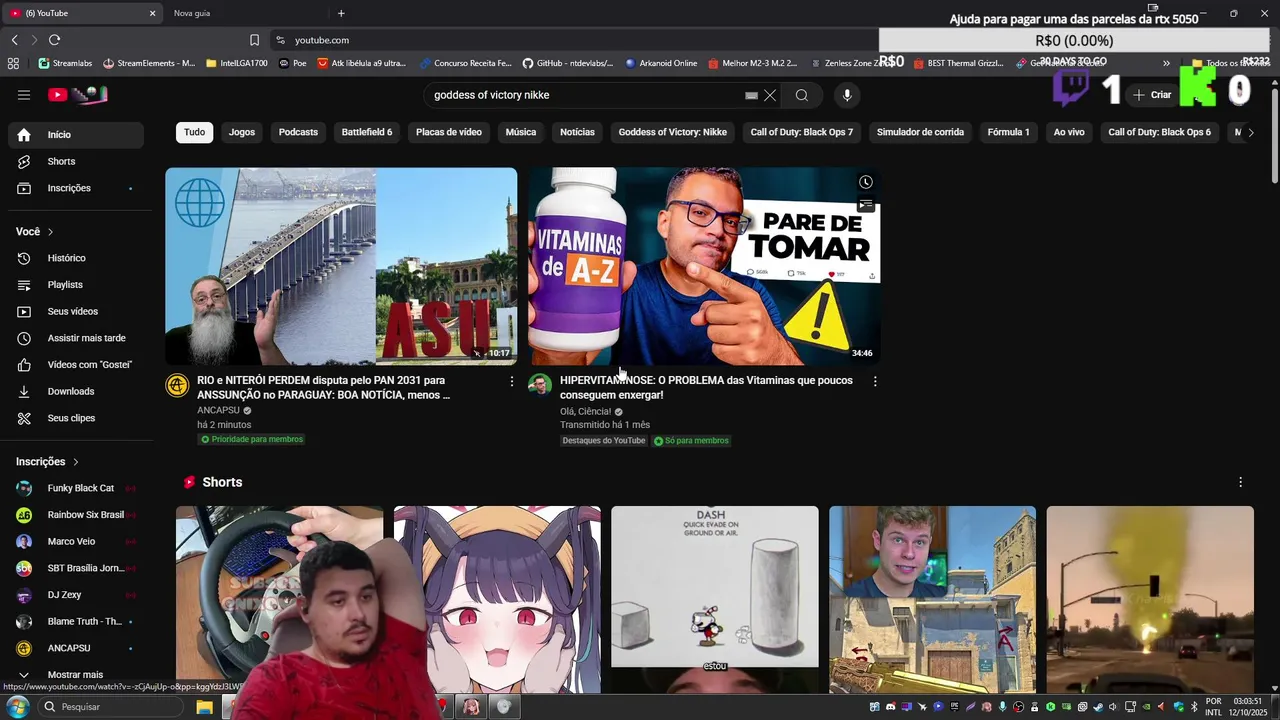Open the Shorts shelf options menu

[x=1240, y=482]
